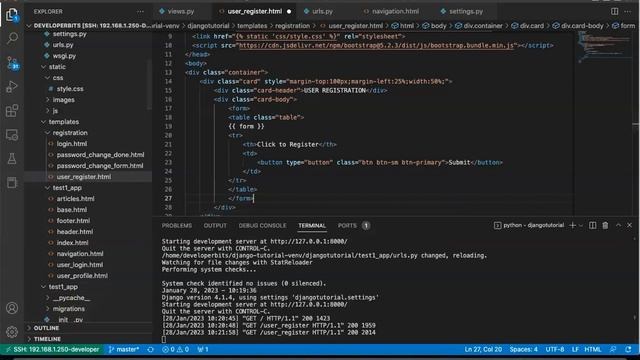
Task: Open the Extensions view
Action: click(12, 111)
